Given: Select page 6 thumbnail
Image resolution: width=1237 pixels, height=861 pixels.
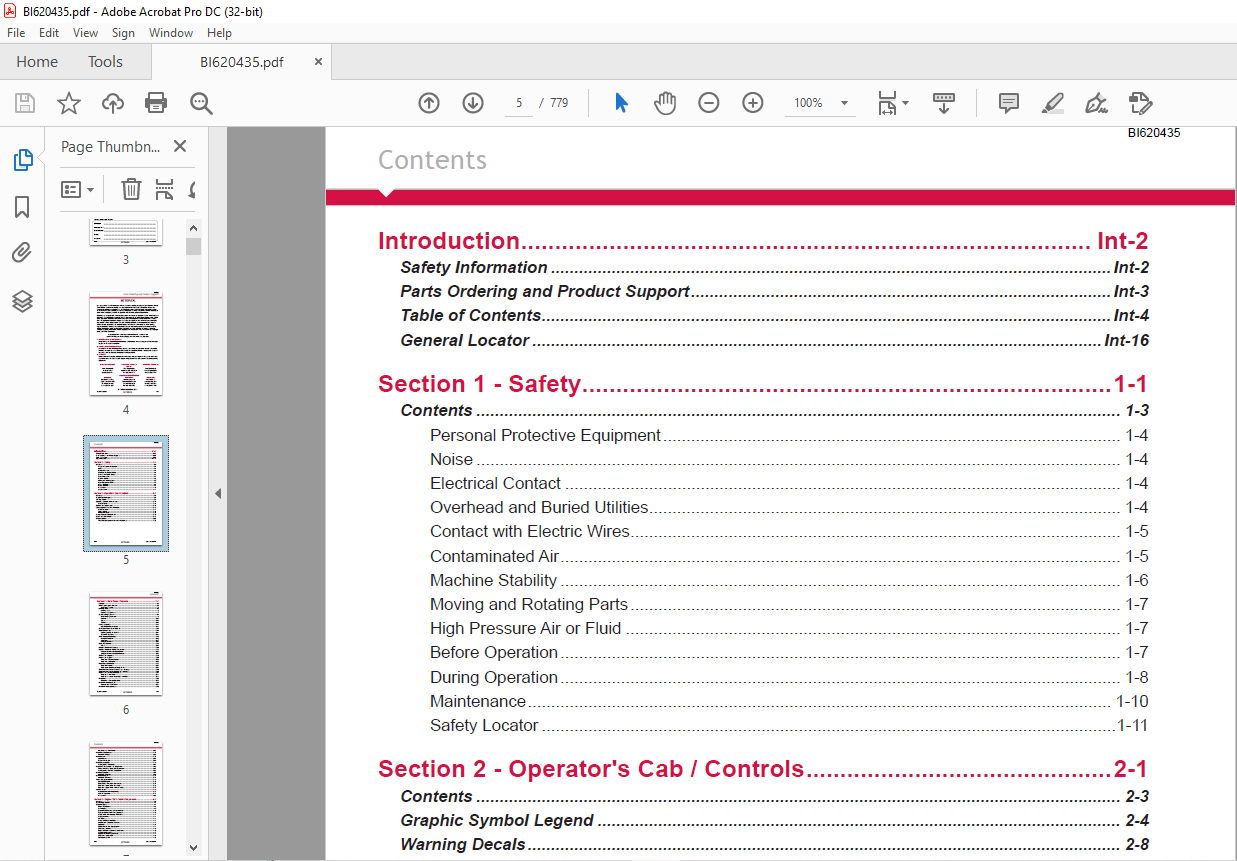Looking at the screenshot, I should click(x=126, y=644).
